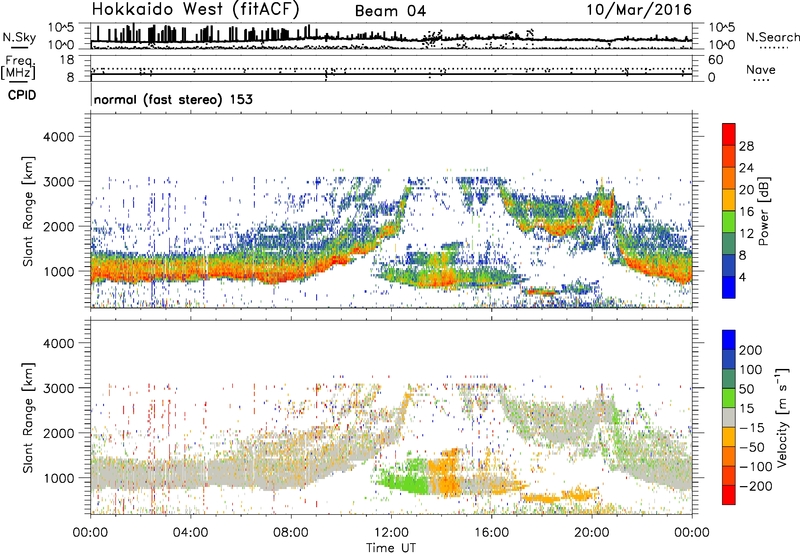Click the blue top of the velocity color bar

(729, 340)
